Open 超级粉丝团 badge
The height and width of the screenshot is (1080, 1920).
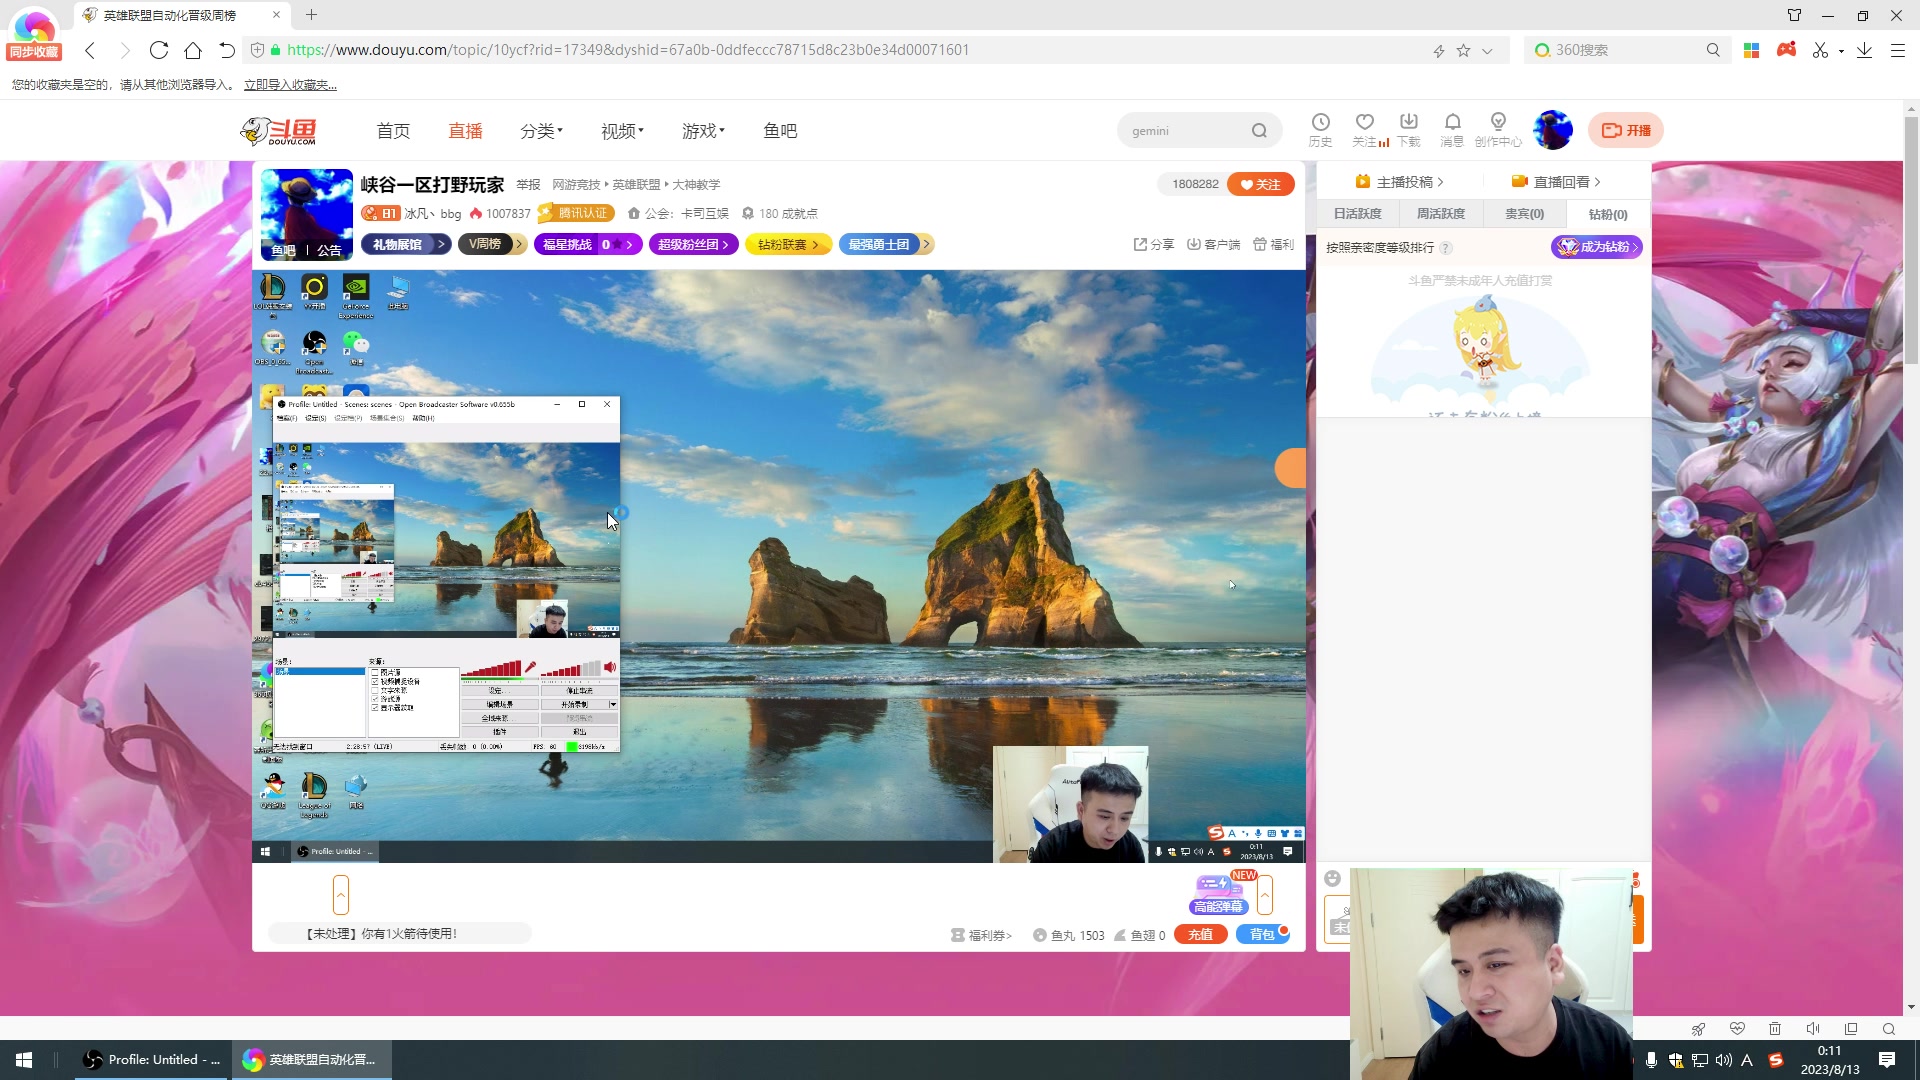[694, 244]
